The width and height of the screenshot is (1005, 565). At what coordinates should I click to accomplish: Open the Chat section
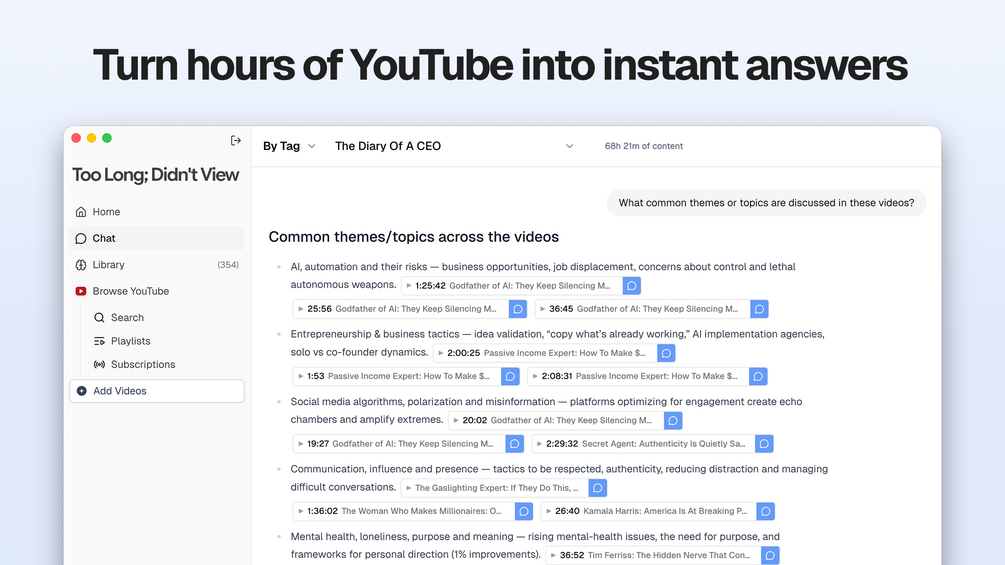pyautogui.click(x=156, y=238)
